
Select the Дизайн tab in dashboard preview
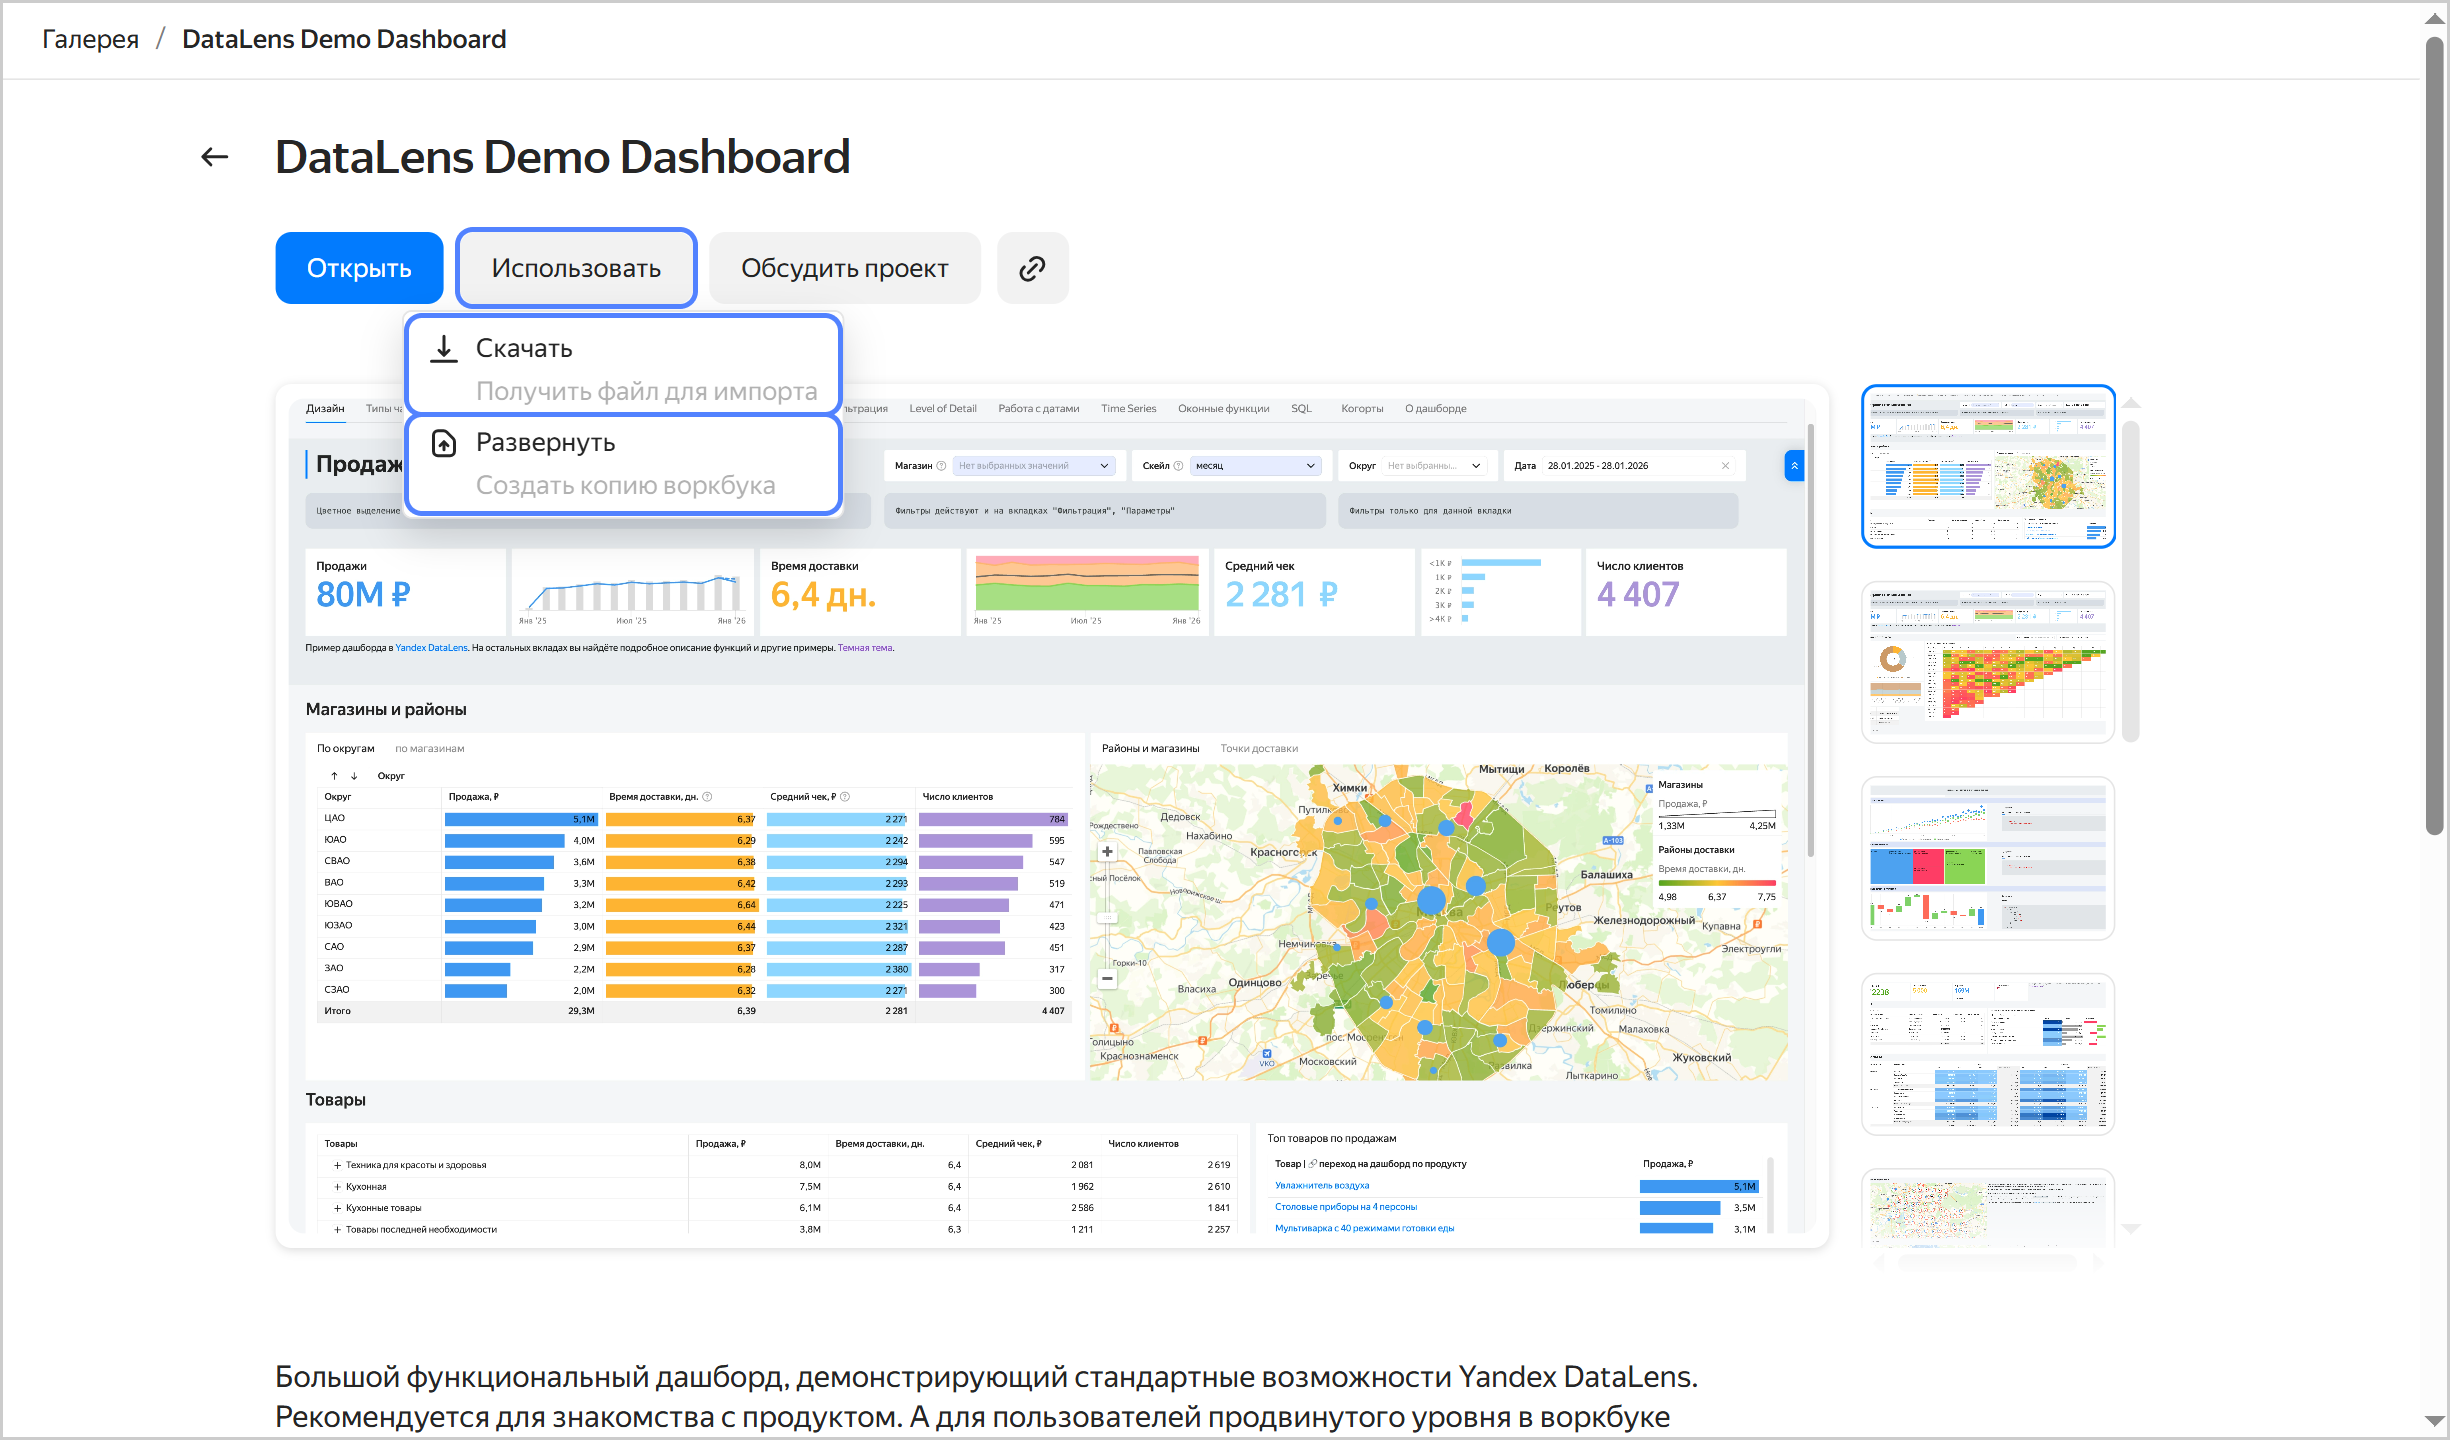(x=325, y=408)
